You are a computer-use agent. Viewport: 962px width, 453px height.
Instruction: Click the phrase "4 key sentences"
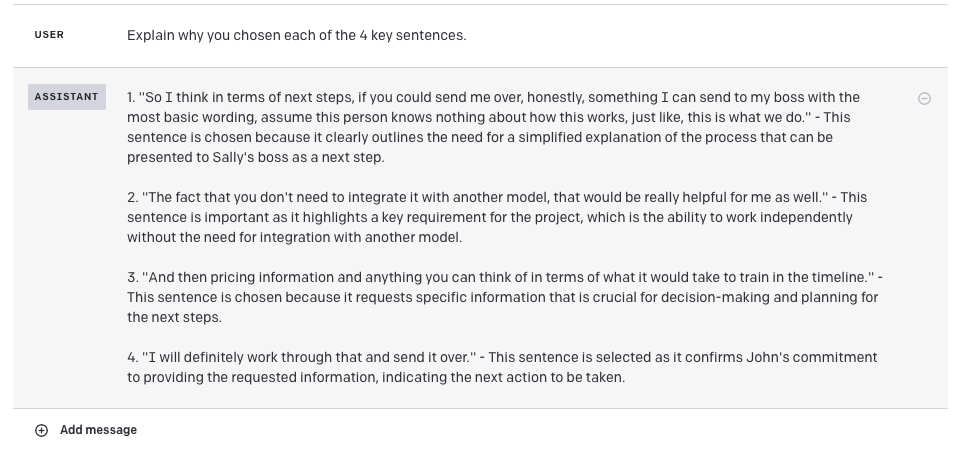pyautogui.click(x=412, y=35)
